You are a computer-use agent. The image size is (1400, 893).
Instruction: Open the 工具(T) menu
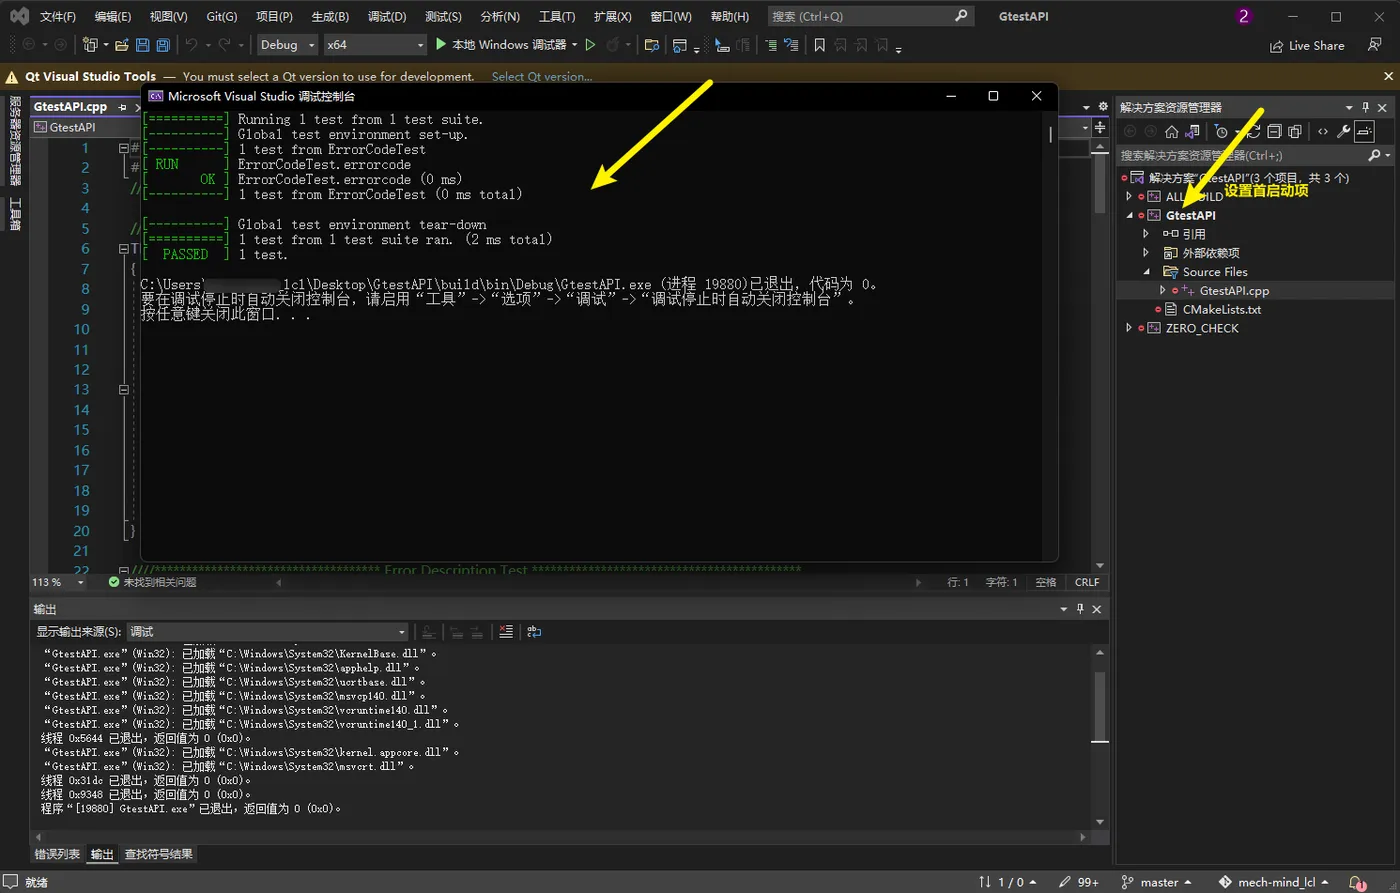click(x=556, y=17)
